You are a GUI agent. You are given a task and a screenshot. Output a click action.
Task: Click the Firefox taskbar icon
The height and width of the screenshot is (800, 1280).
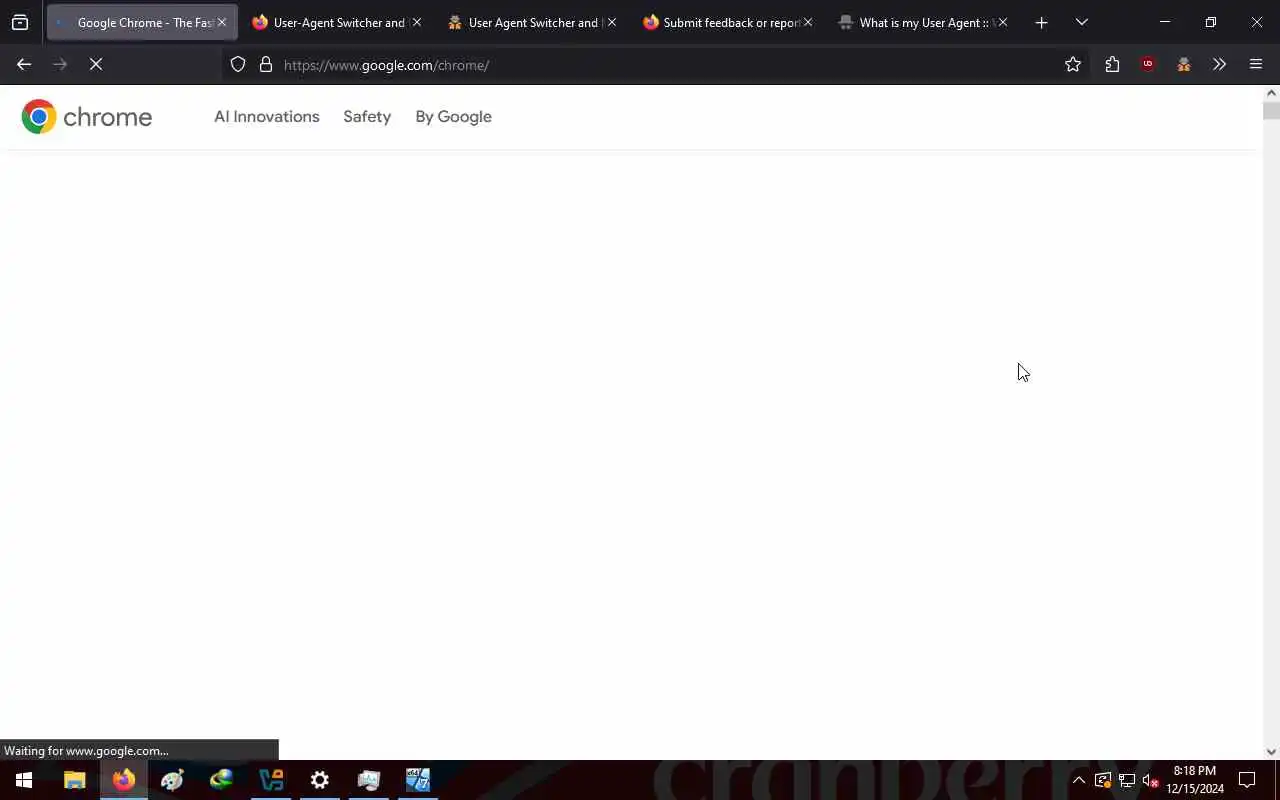(123, 780)
